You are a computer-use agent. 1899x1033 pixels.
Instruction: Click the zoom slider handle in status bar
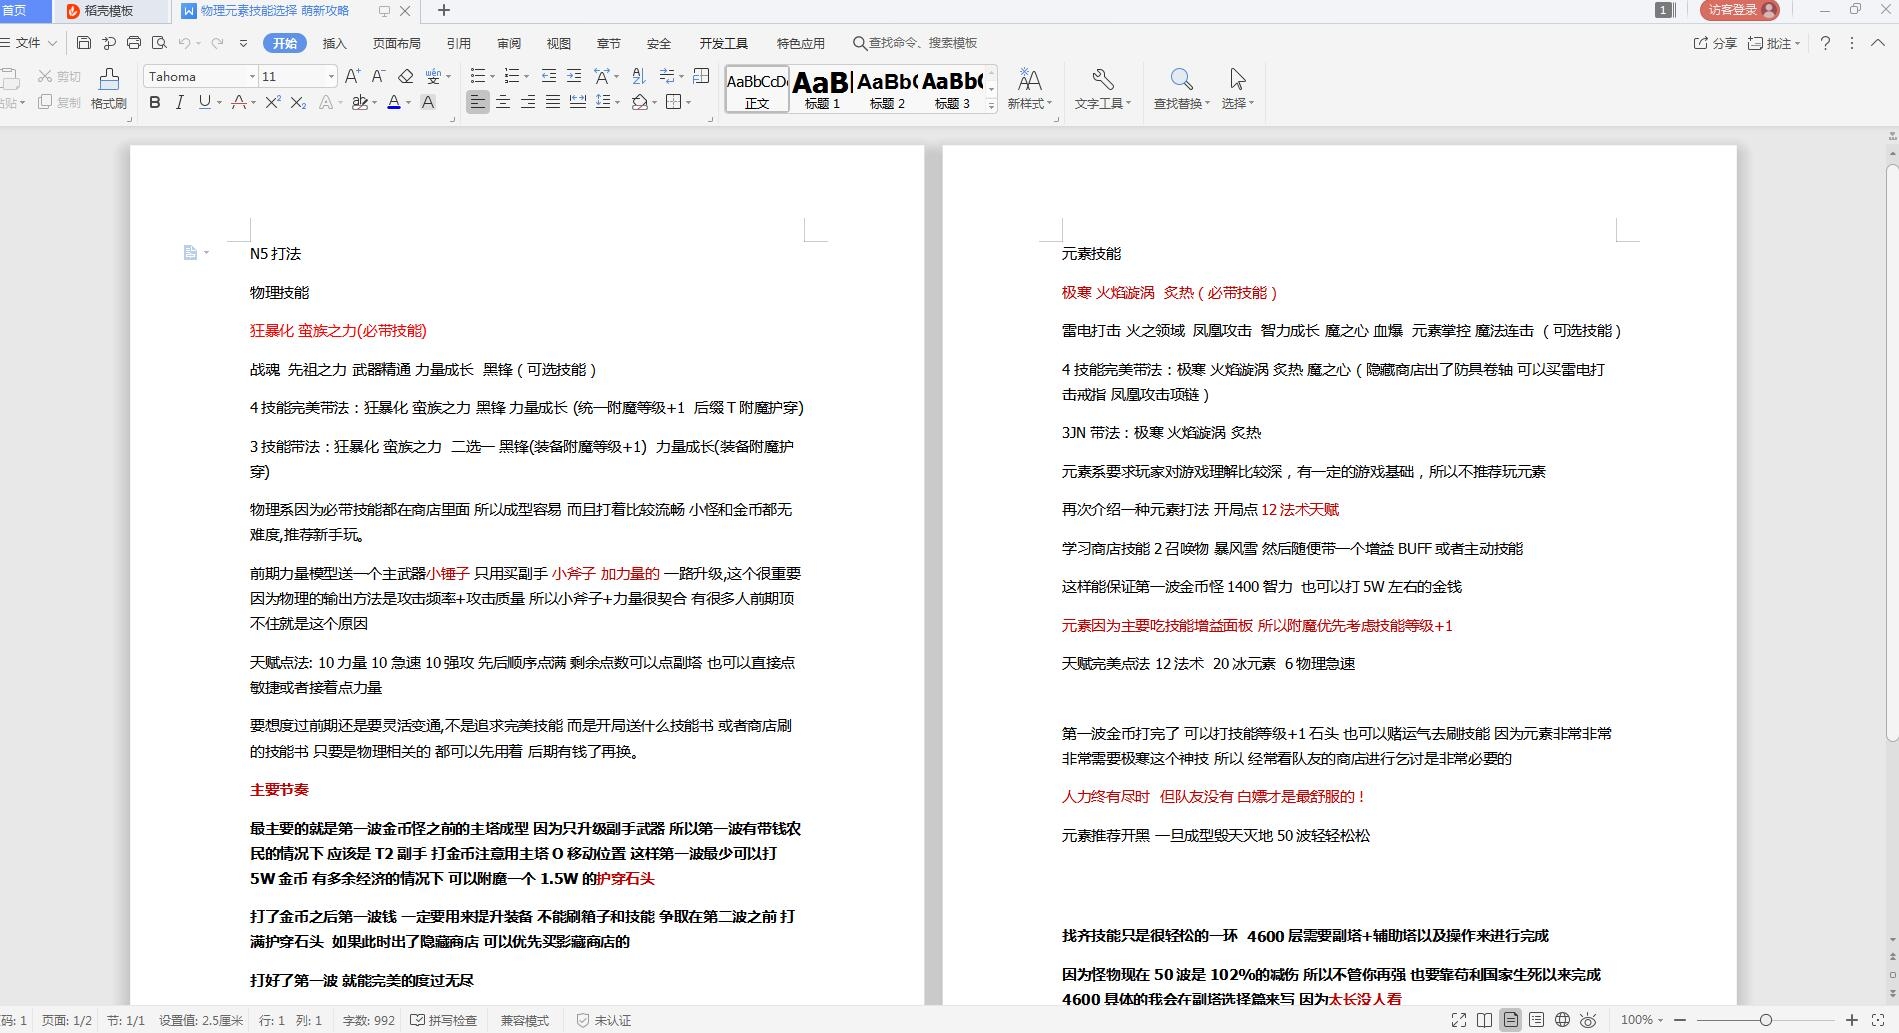[x=1766, y=1020]
